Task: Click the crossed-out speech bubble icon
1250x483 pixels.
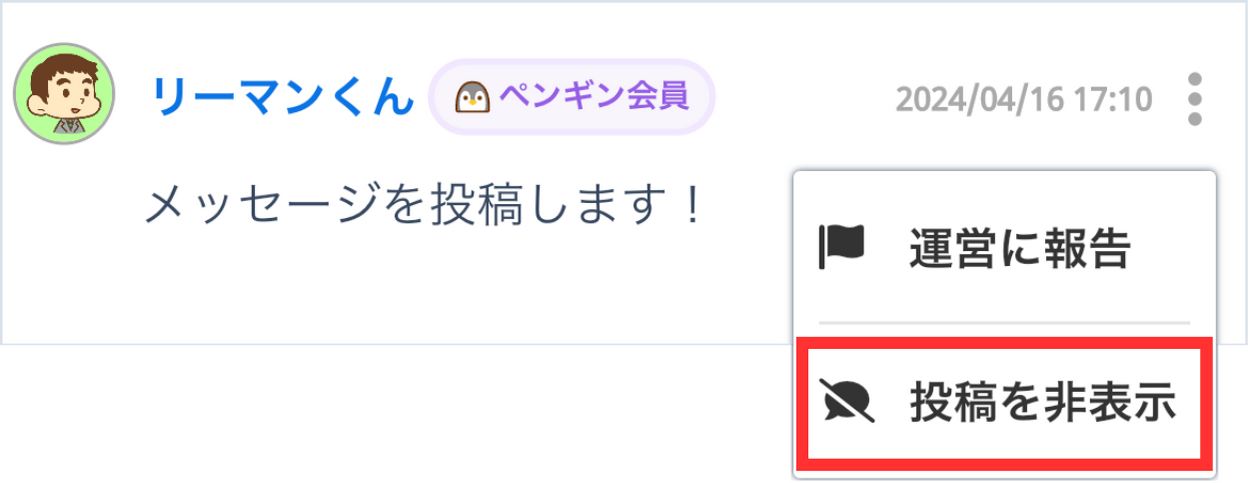Action: (846, 403)
